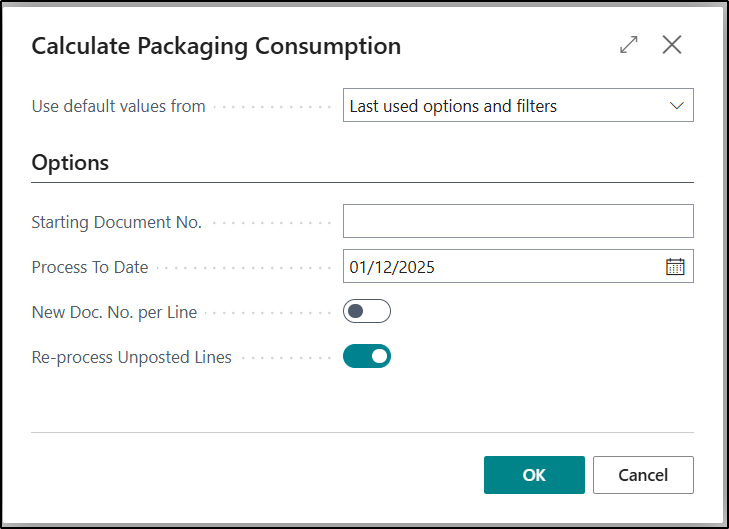Click the 'Use default values from' label
Viewport: 729px width, 529px height.
point(119,106)
